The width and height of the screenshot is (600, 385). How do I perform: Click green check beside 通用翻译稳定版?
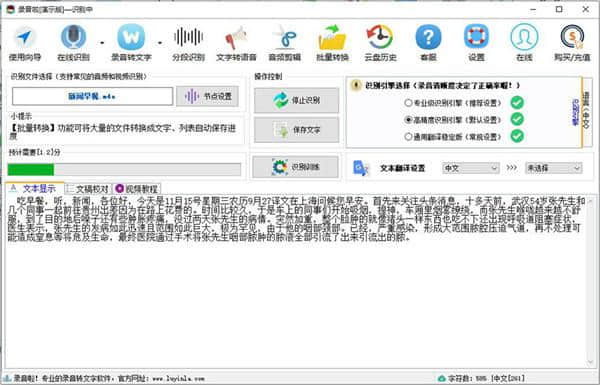pos(517,136)
